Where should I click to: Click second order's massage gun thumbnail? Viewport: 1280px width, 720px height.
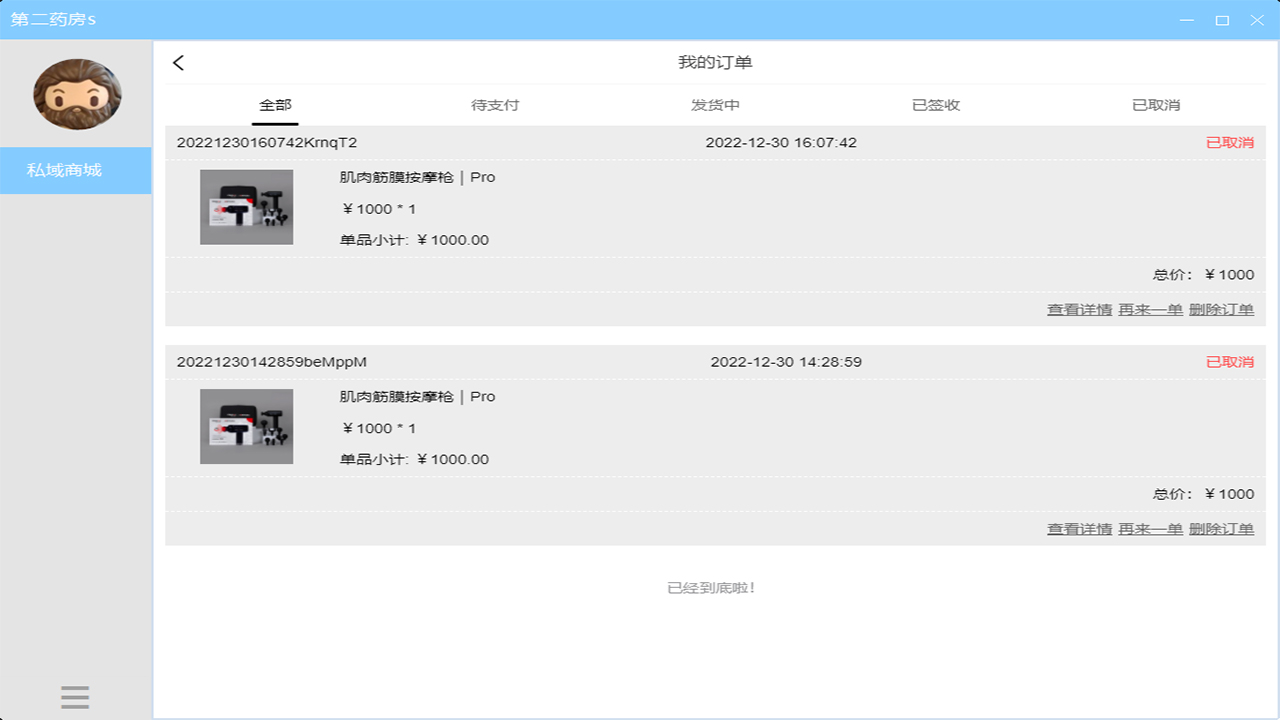tap(246, 426)
